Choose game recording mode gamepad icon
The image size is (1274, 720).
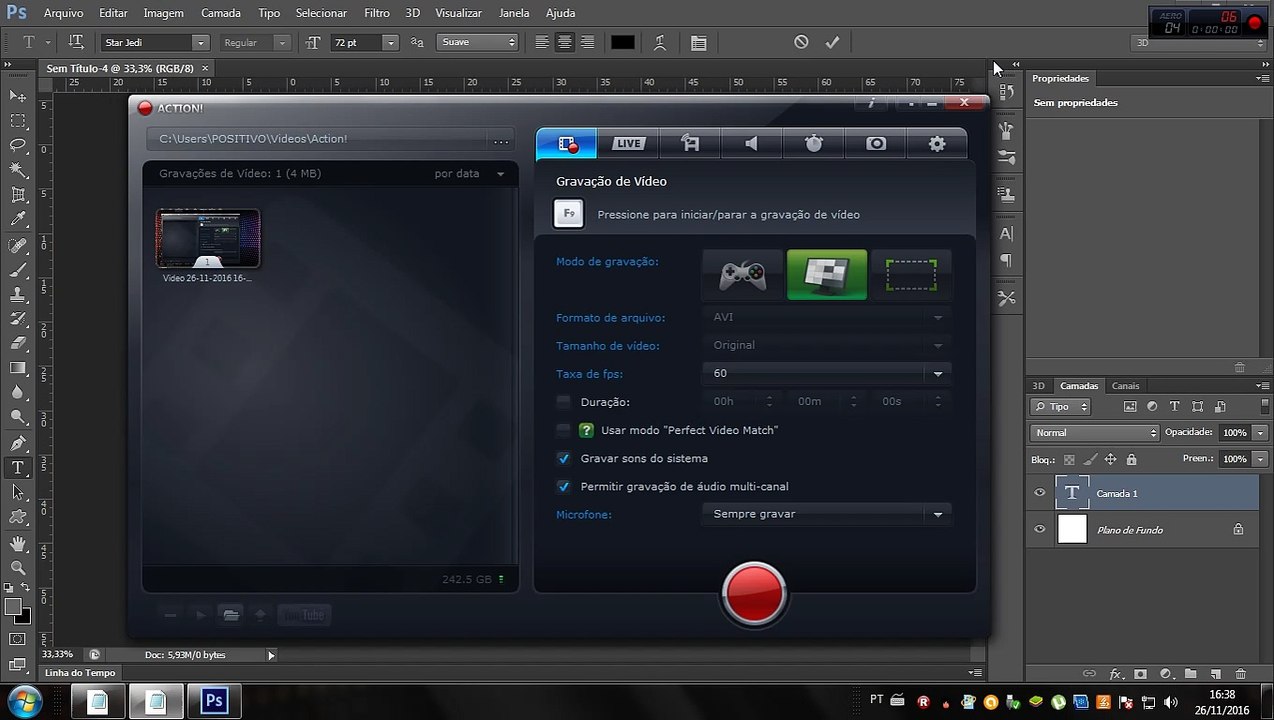(x=743, y=275)
